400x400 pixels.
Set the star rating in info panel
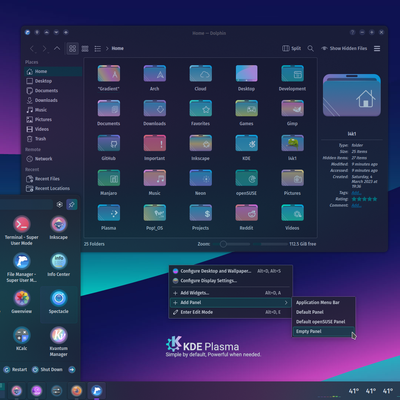(364, 199)
